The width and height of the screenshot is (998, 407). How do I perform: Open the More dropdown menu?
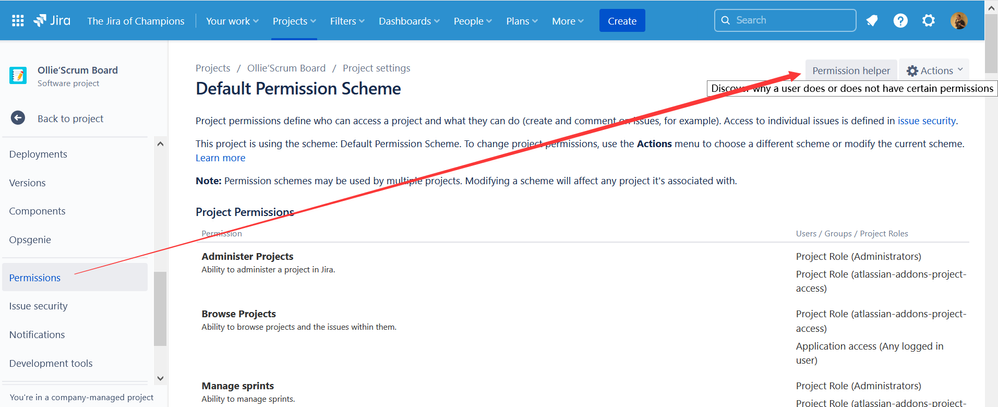tap(568, 21)
